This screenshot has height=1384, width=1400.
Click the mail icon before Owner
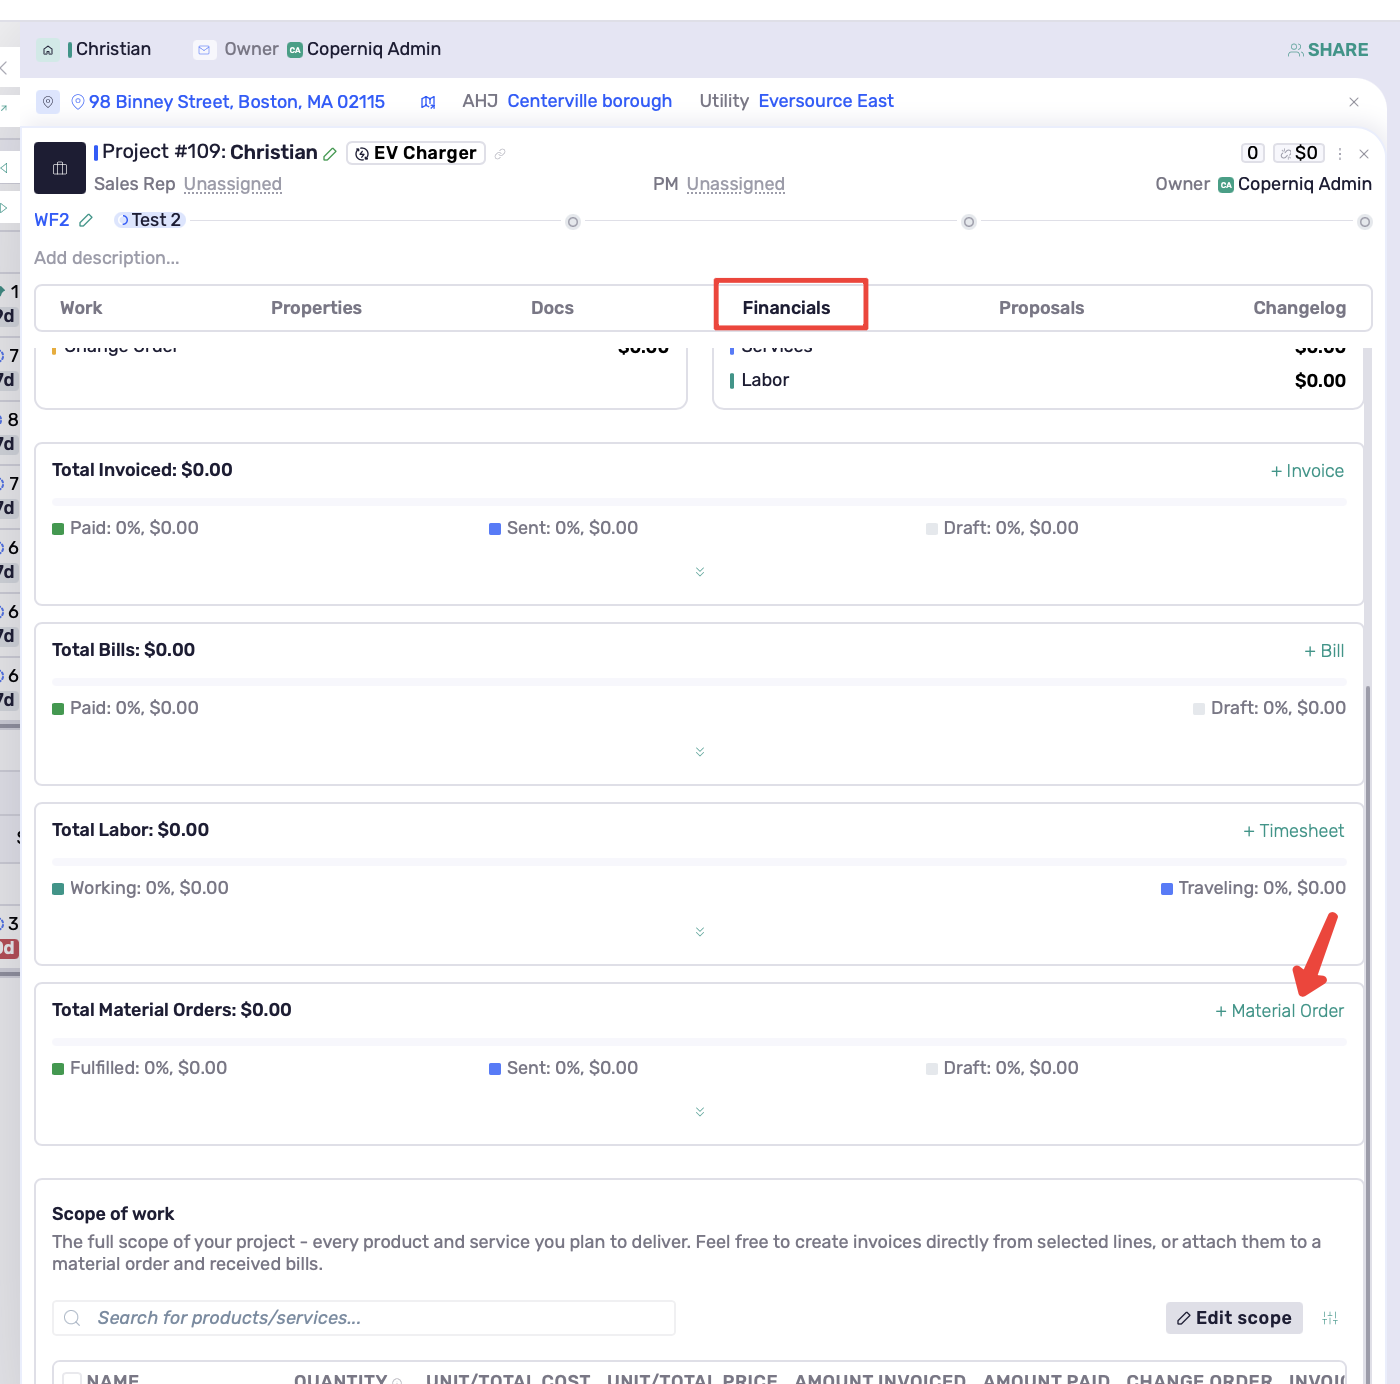point(204,50)
